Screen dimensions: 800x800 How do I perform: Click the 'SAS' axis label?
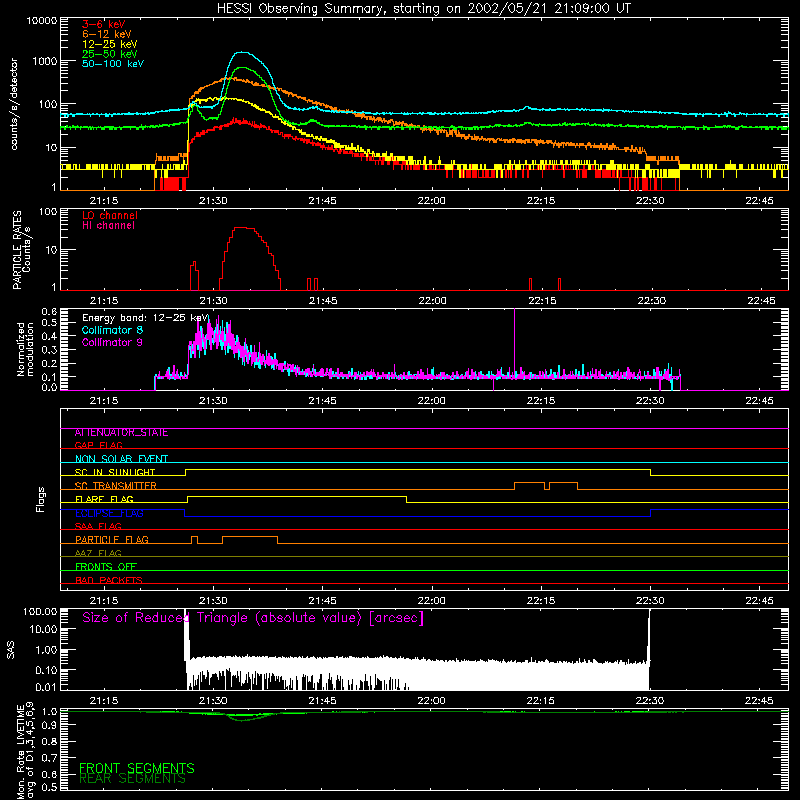click(x=11, y=650)
